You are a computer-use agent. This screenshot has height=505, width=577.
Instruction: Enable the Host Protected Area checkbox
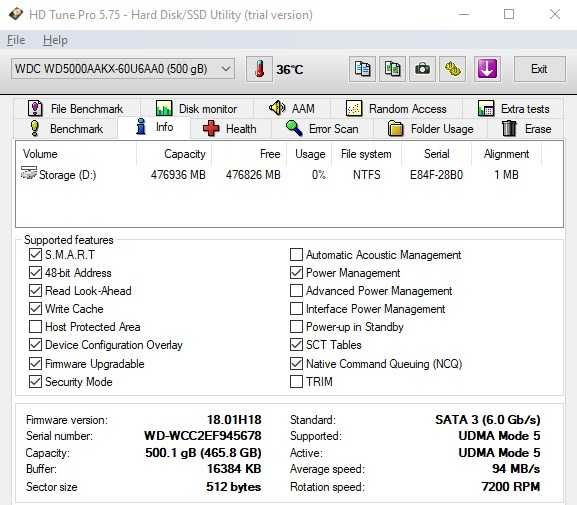pyautogui.click(x=35, y=326)
